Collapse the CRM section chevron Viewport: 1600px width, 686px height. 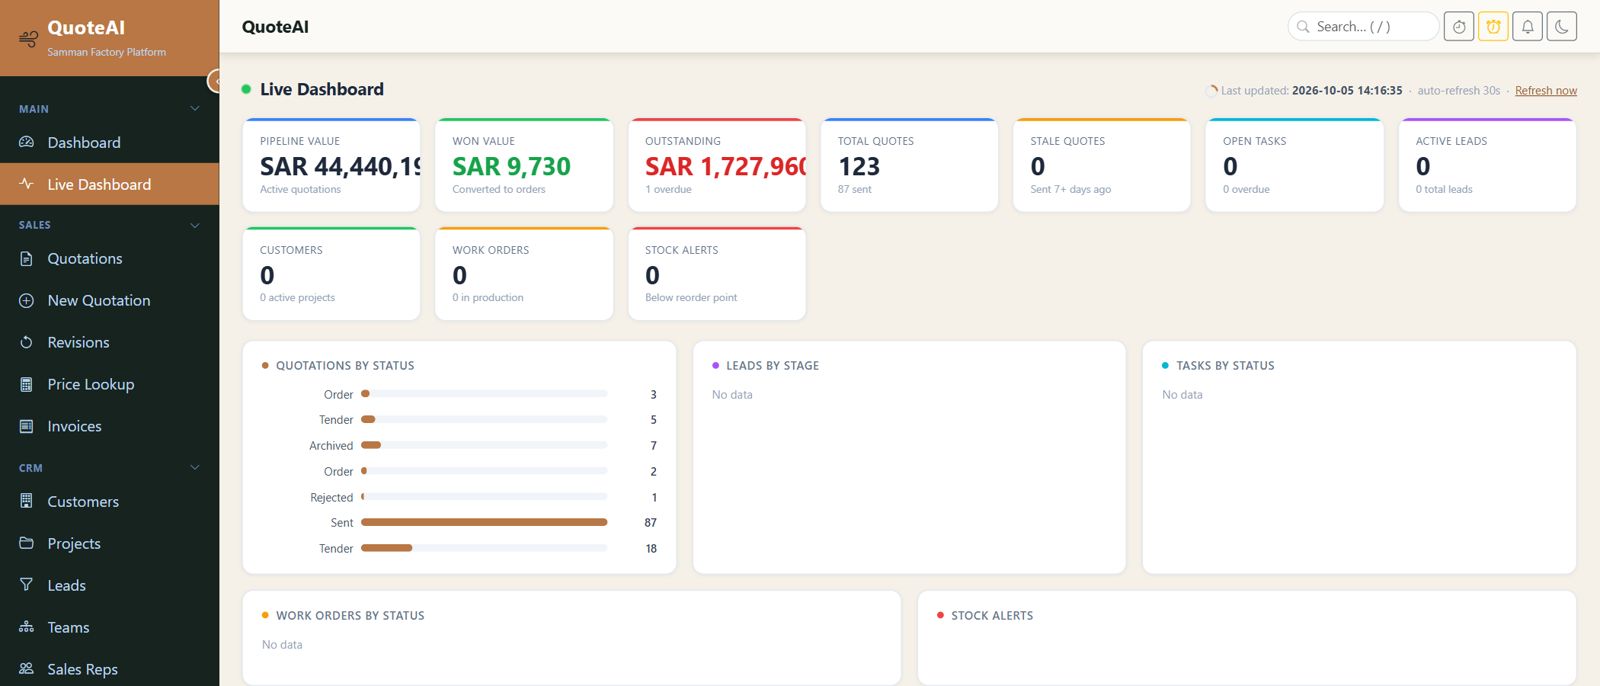(195, 467)
